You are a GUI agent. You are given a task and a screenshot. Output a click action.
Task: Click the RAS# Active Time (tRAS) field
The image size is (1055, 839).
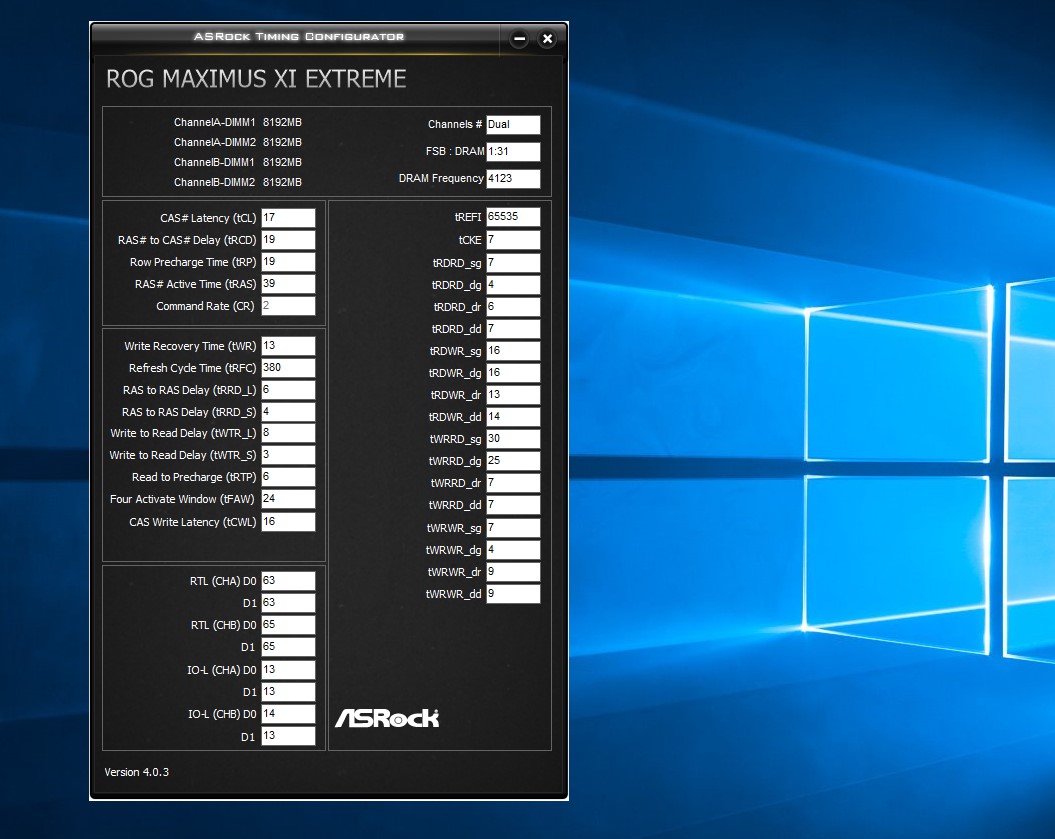click(x=288, y=283)
